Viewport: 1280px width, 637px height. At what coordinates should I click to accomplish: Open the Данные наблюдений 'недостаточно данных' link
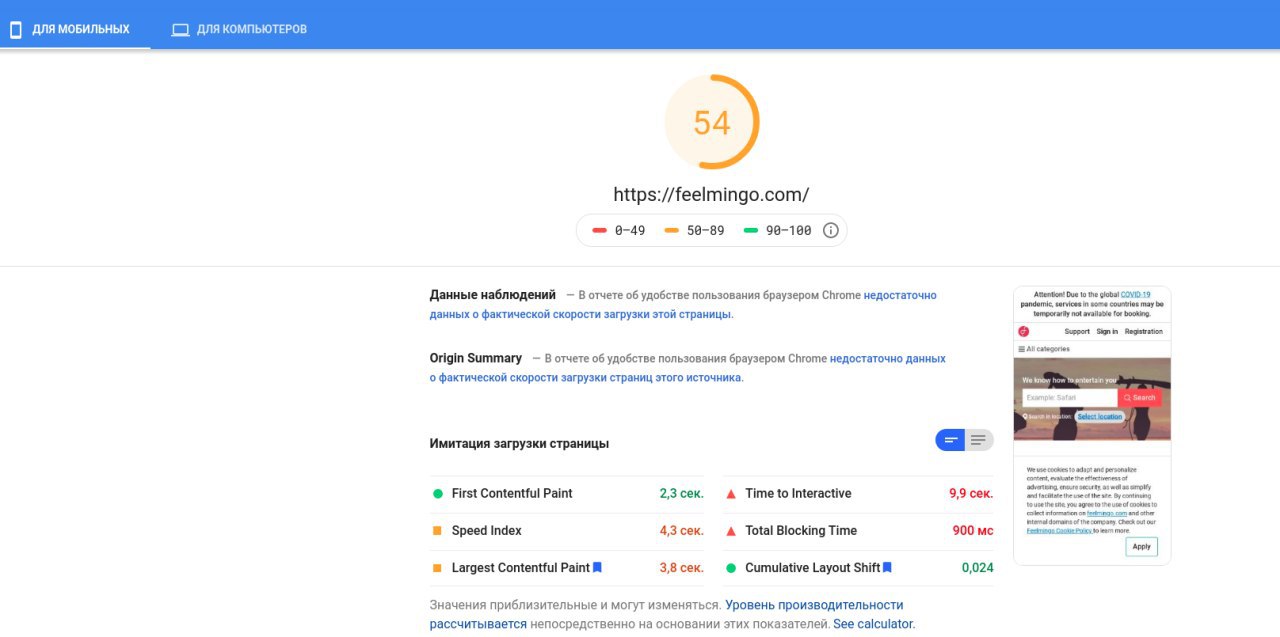[683, 304]
